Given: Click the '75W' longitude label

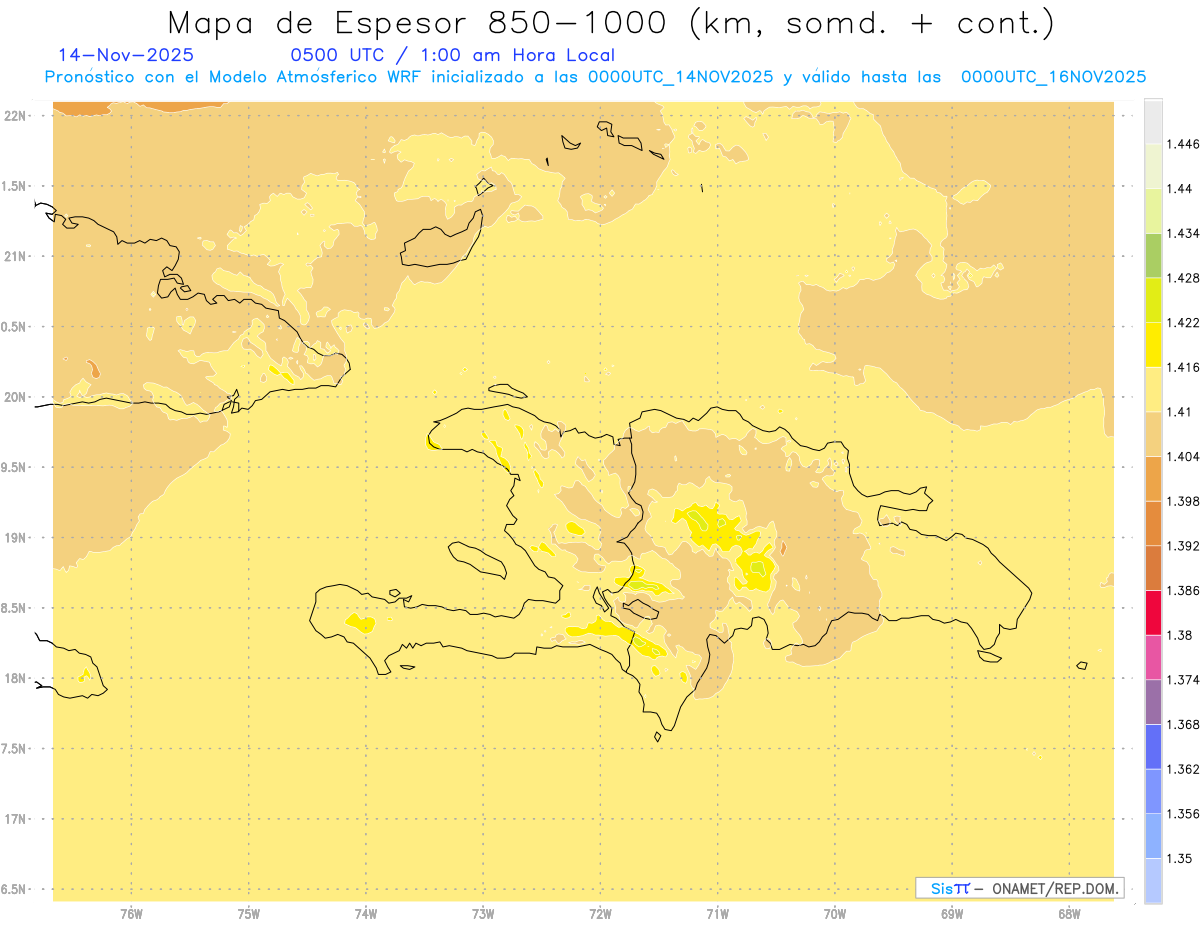Looking at the screenshot, I should pyautogui.click(x=249, y=914).
